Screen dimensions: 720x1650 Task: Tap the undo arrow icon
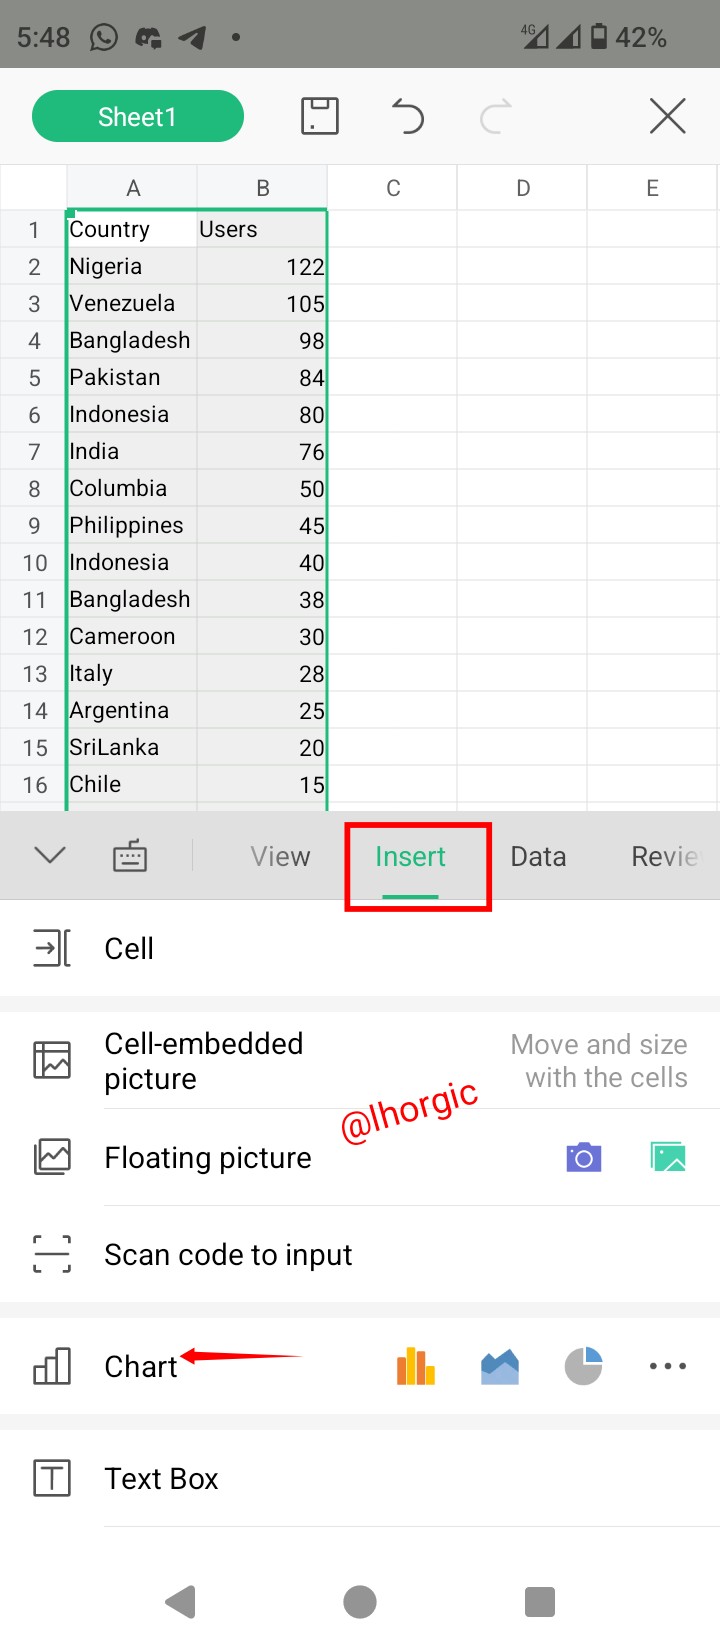click(407, 116)
